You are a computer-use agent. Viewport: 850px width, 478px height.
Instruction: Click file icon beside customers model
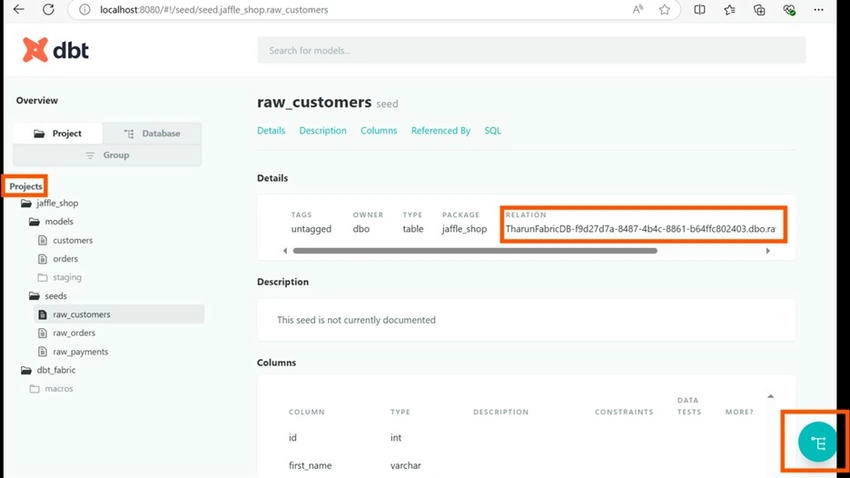42,240
